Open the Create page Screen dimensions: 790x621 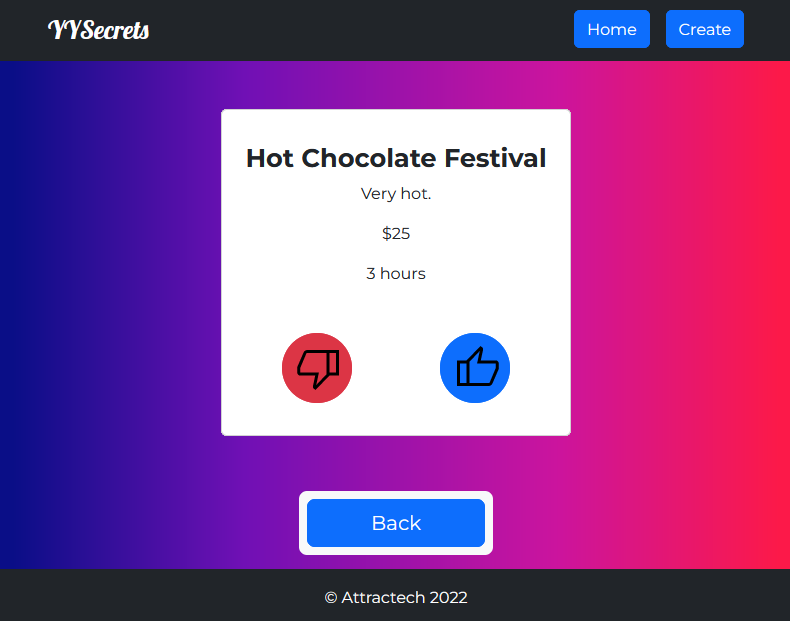[704, 29]
